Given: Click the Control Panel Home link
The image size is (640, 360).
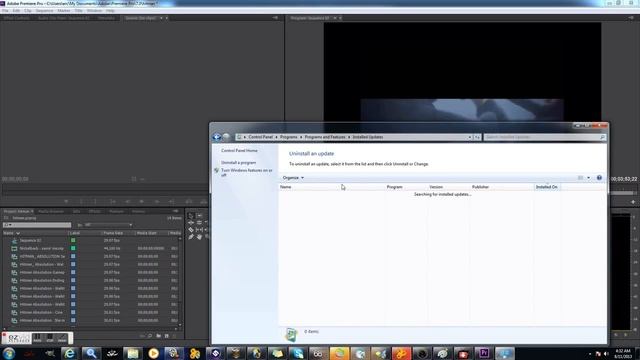Looking at the screenshot, I should pos(239,151).
